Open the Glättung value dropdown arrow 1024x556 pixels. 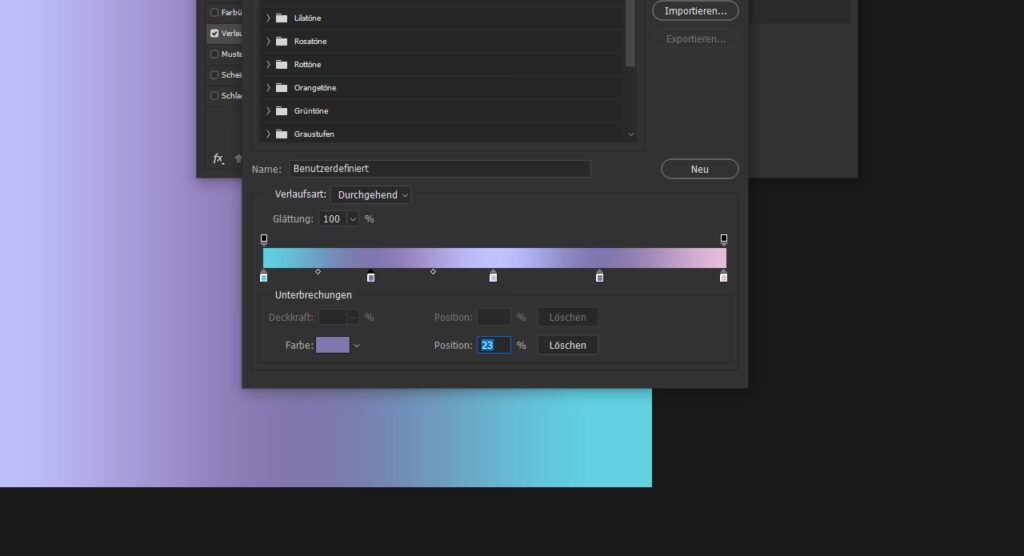click(352, 219)
